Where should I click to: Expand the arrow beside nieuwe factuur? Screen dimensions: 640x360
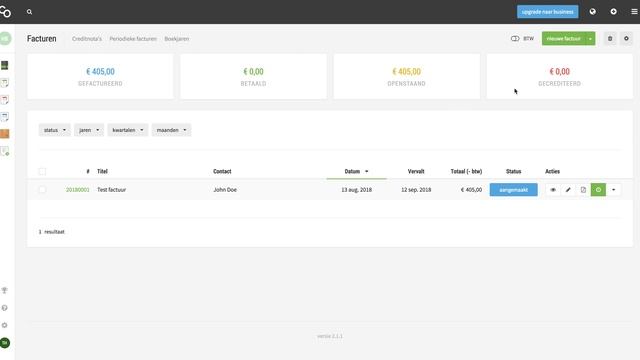[x=590, y=39]
